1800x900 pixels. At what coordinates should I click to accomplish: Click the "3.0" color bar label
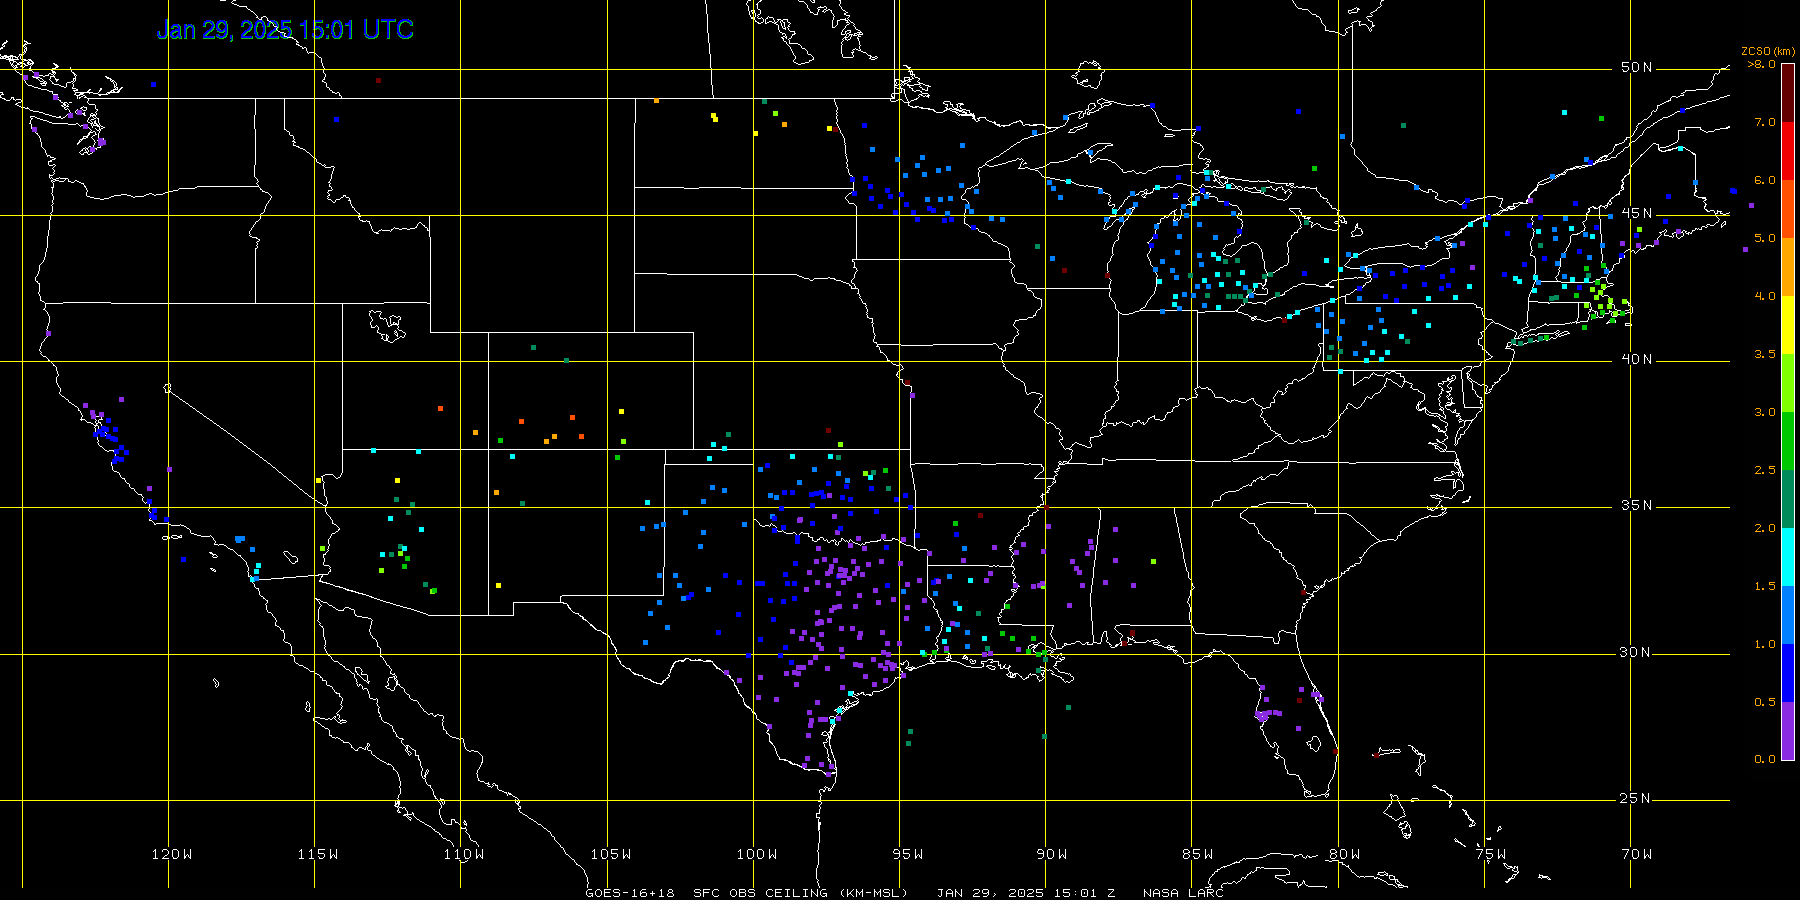pyautogui.click(x=1765, y=413)
